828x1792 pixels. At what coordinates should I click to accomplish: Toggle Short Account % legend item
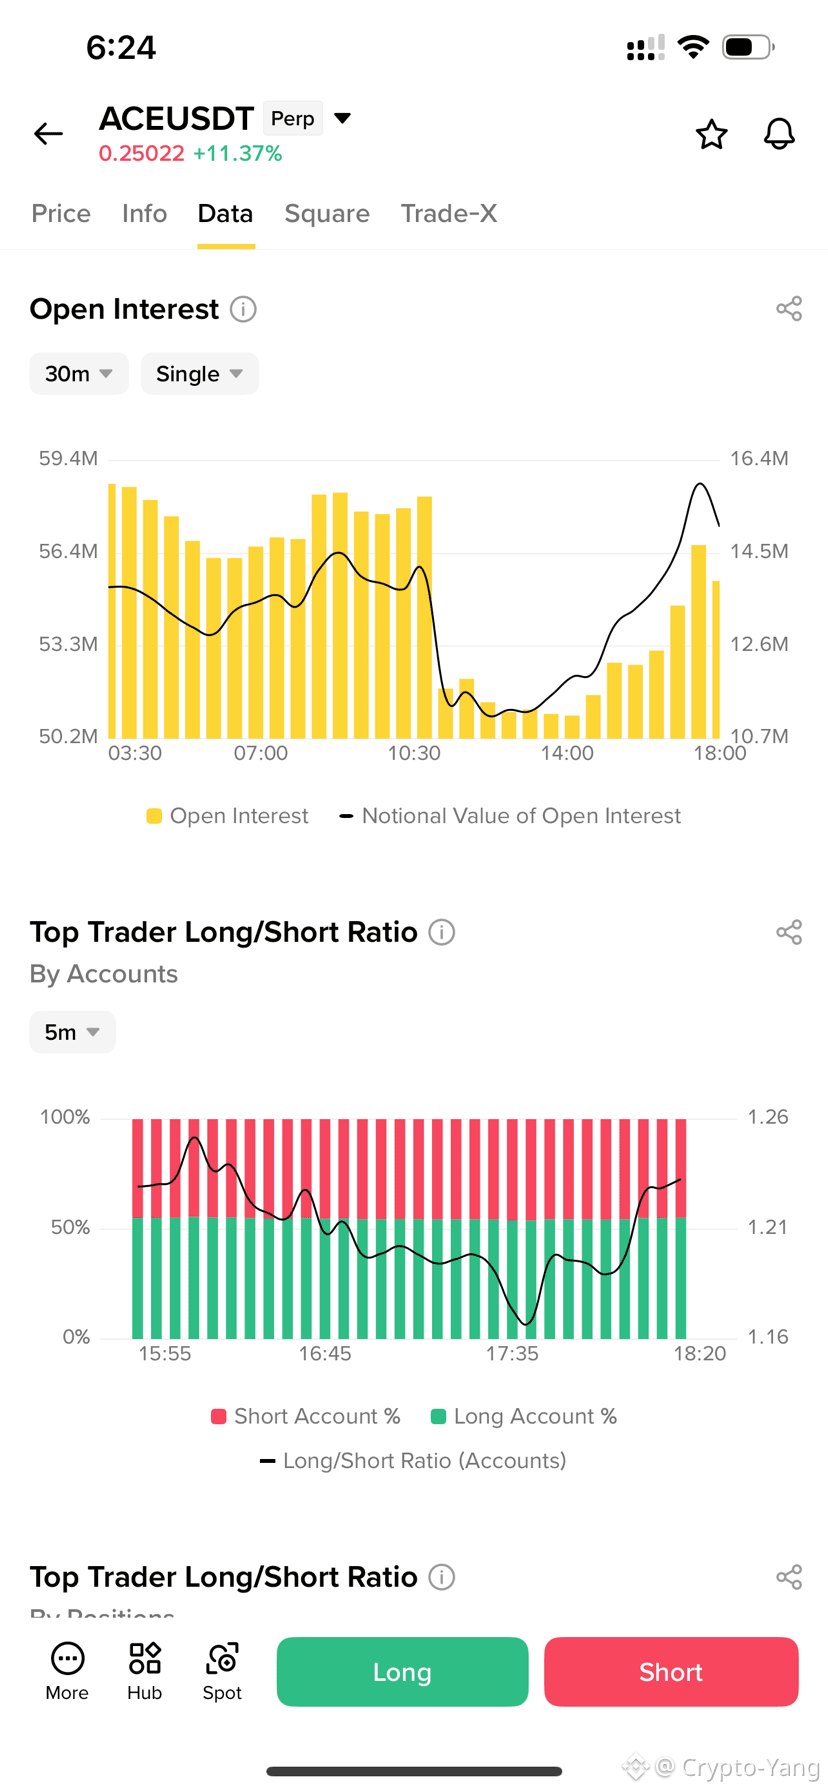(x=305, y=1416)
